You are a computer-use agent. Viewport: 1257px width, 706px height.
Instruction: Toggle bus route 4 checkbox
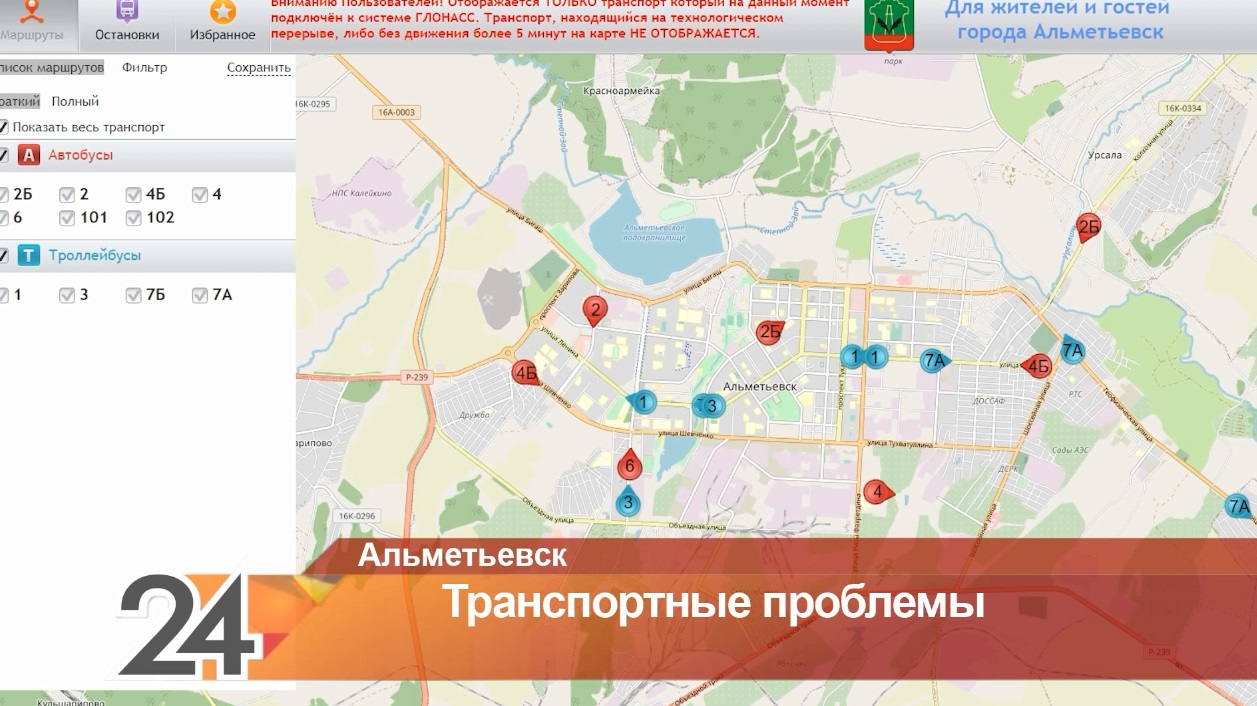pyautogui.click(x=200, y=195)
